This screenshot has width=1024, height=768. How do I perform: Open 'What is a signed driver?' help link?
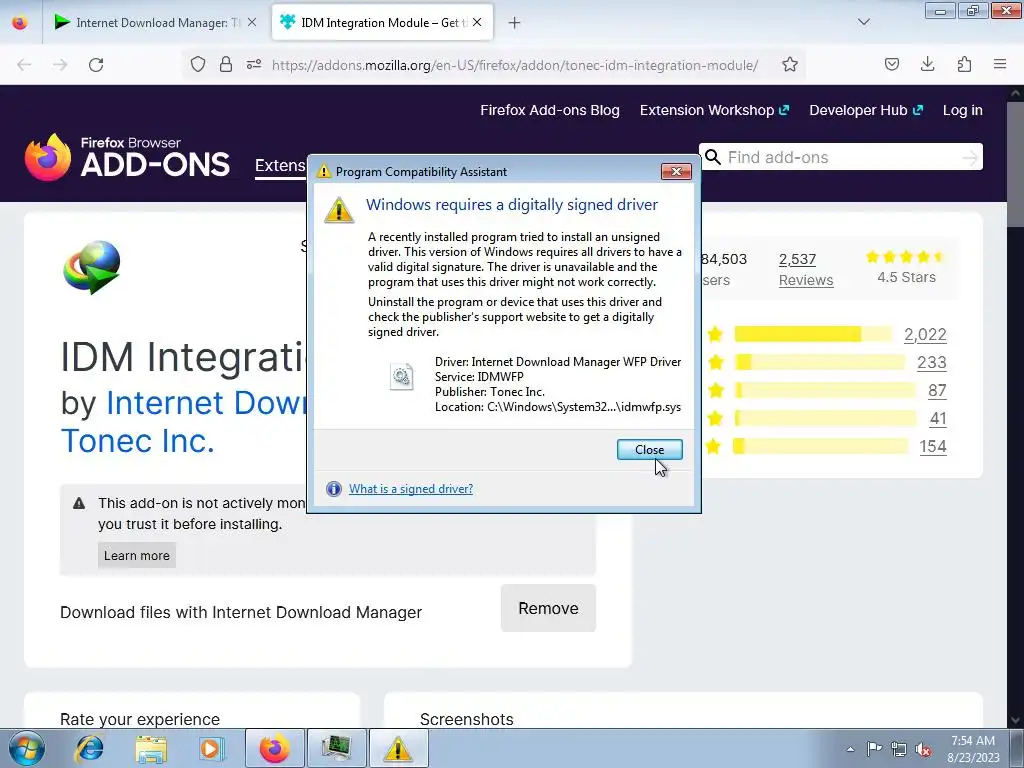pos(411,488)
